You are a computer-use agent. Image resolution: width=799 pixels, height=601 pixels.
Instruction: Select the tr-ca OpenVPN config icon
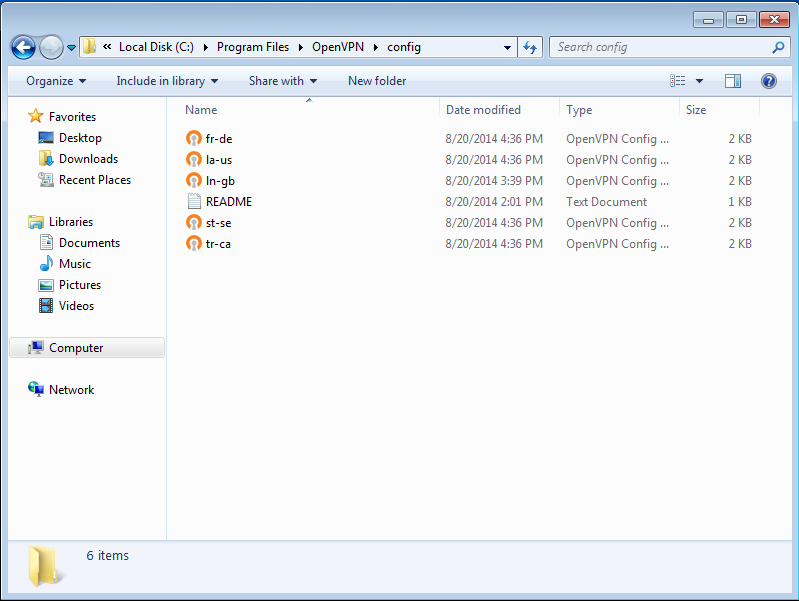tap(194, 244)
